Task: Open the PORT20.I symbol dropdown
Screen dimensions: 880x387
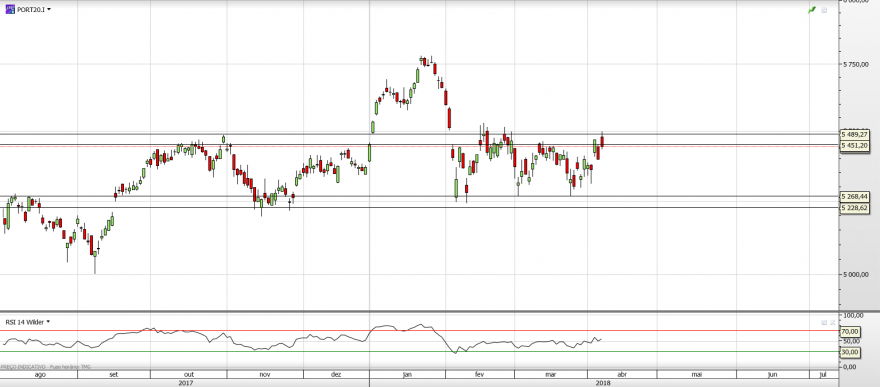Action: (x=49, y=10)
